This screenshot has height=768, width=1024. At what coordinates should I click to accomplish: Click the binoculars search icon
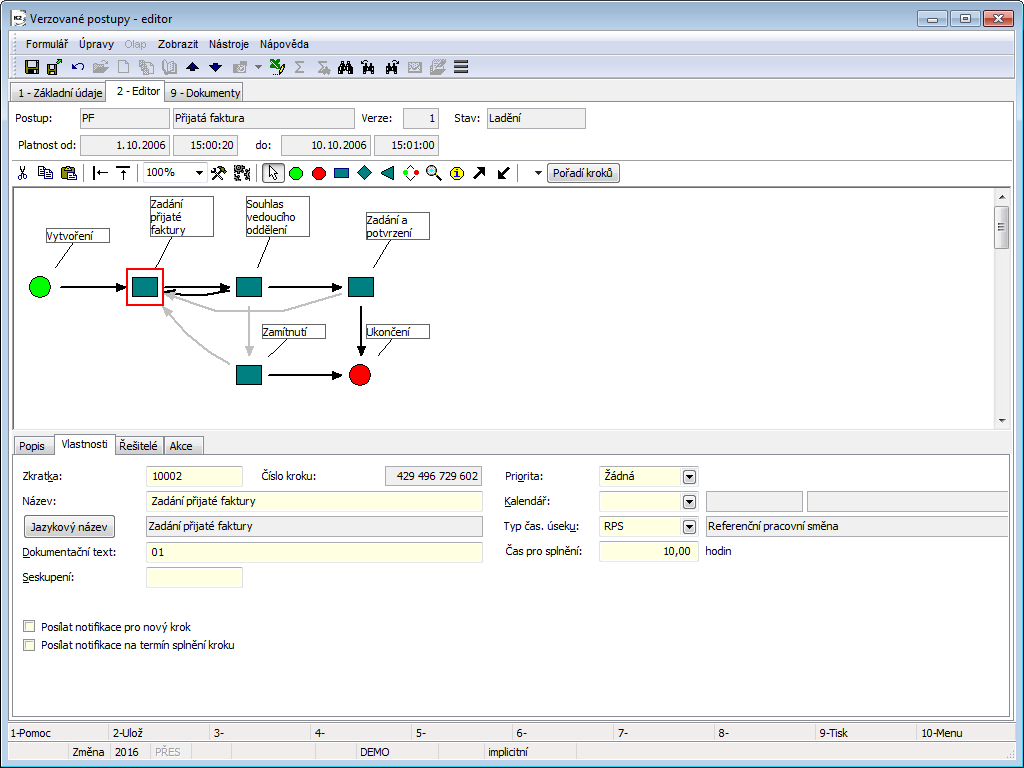tap(345, 67)
